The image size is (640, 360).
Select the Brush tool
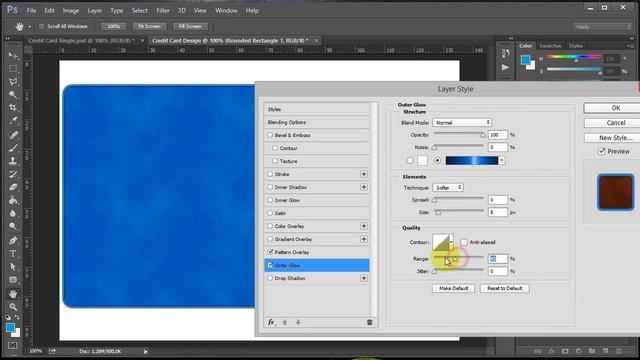13,147
